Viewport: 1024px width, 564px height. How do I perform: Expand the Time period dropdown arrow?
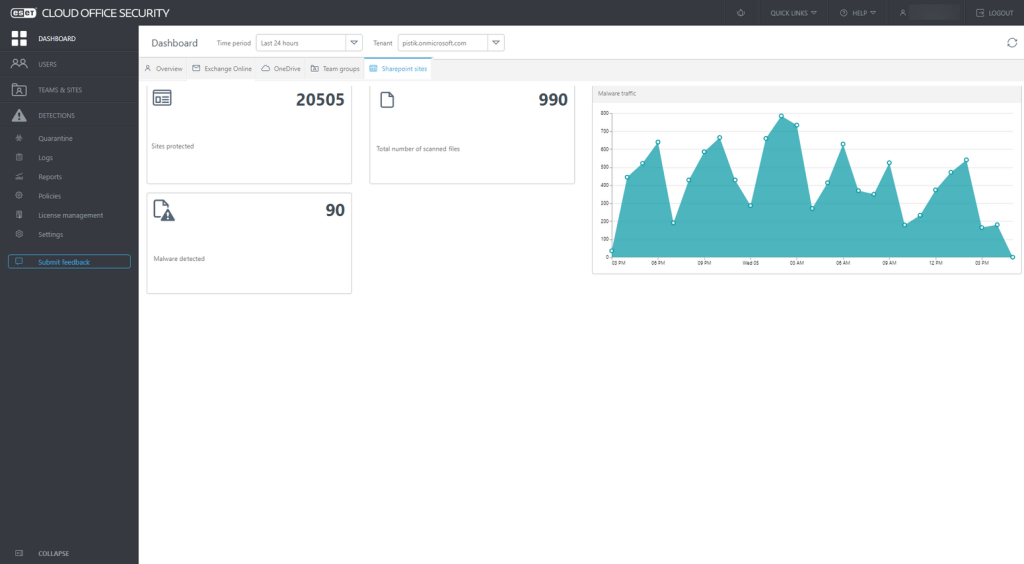tap(354, 43)
